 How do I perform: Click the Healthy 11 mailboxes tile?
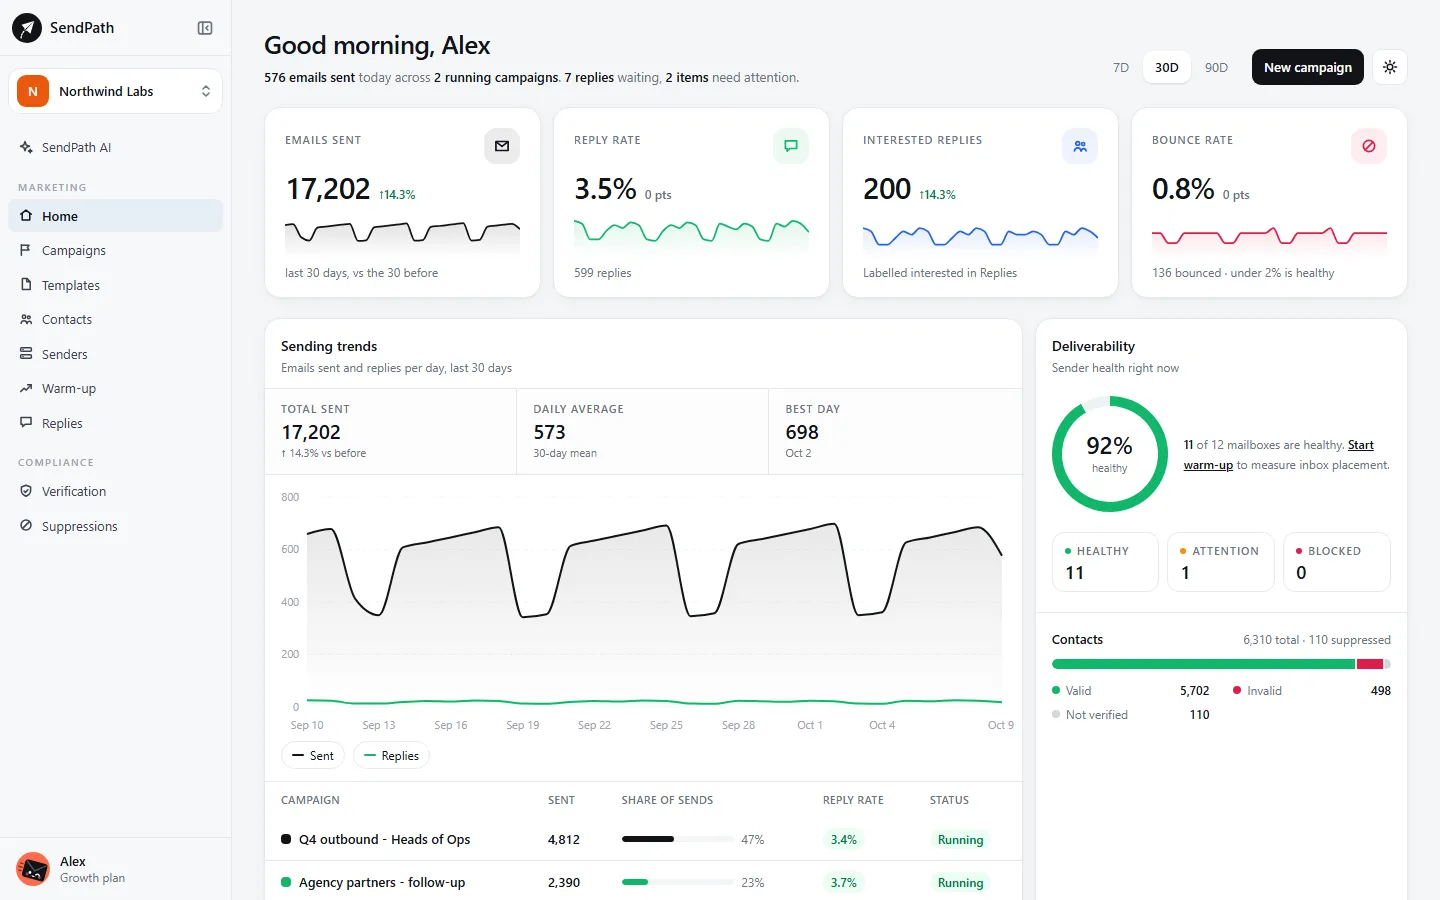[1105, 562]
